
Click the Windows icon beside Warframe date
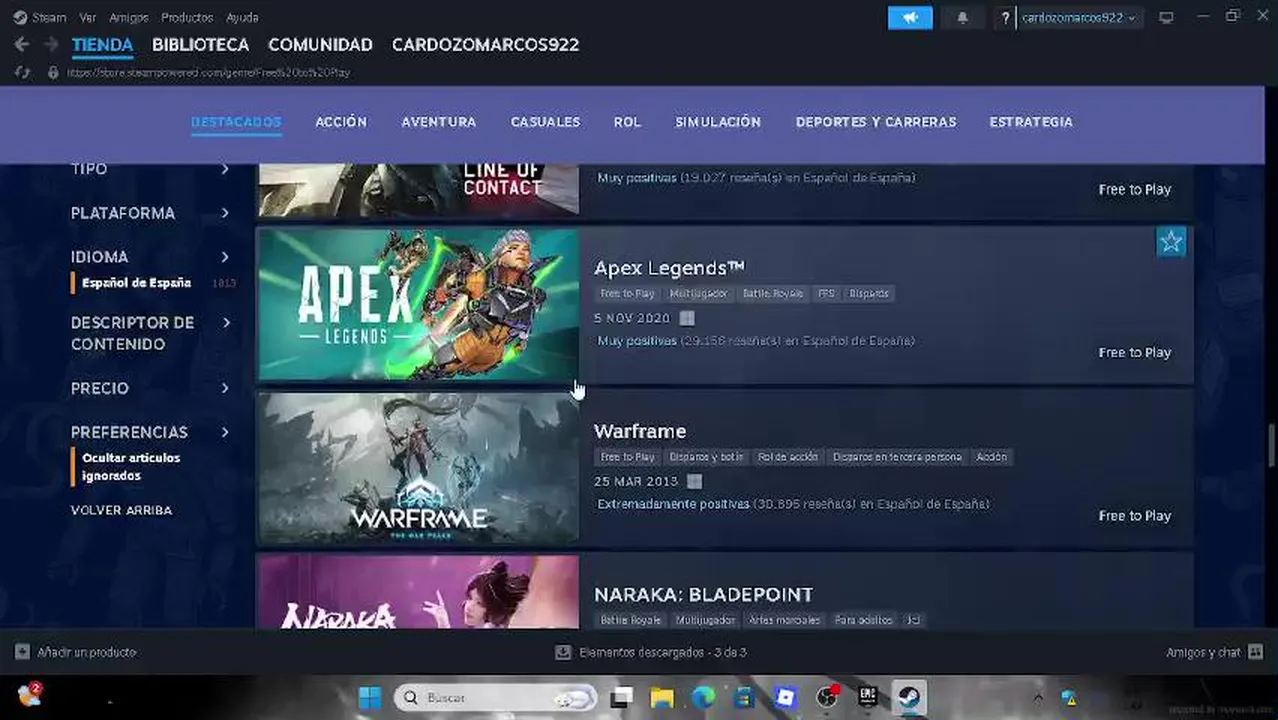coord(695,481)
